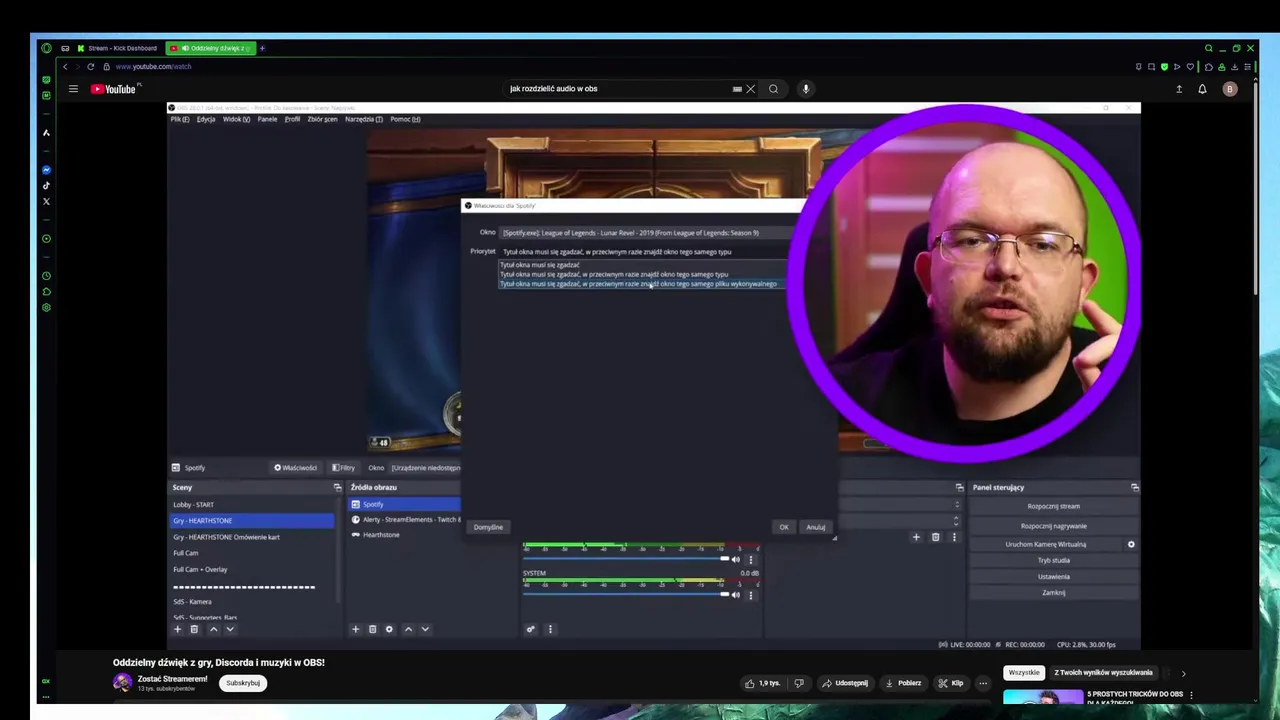
Task: Reload the page in the browser
Action: coord(90,67)
